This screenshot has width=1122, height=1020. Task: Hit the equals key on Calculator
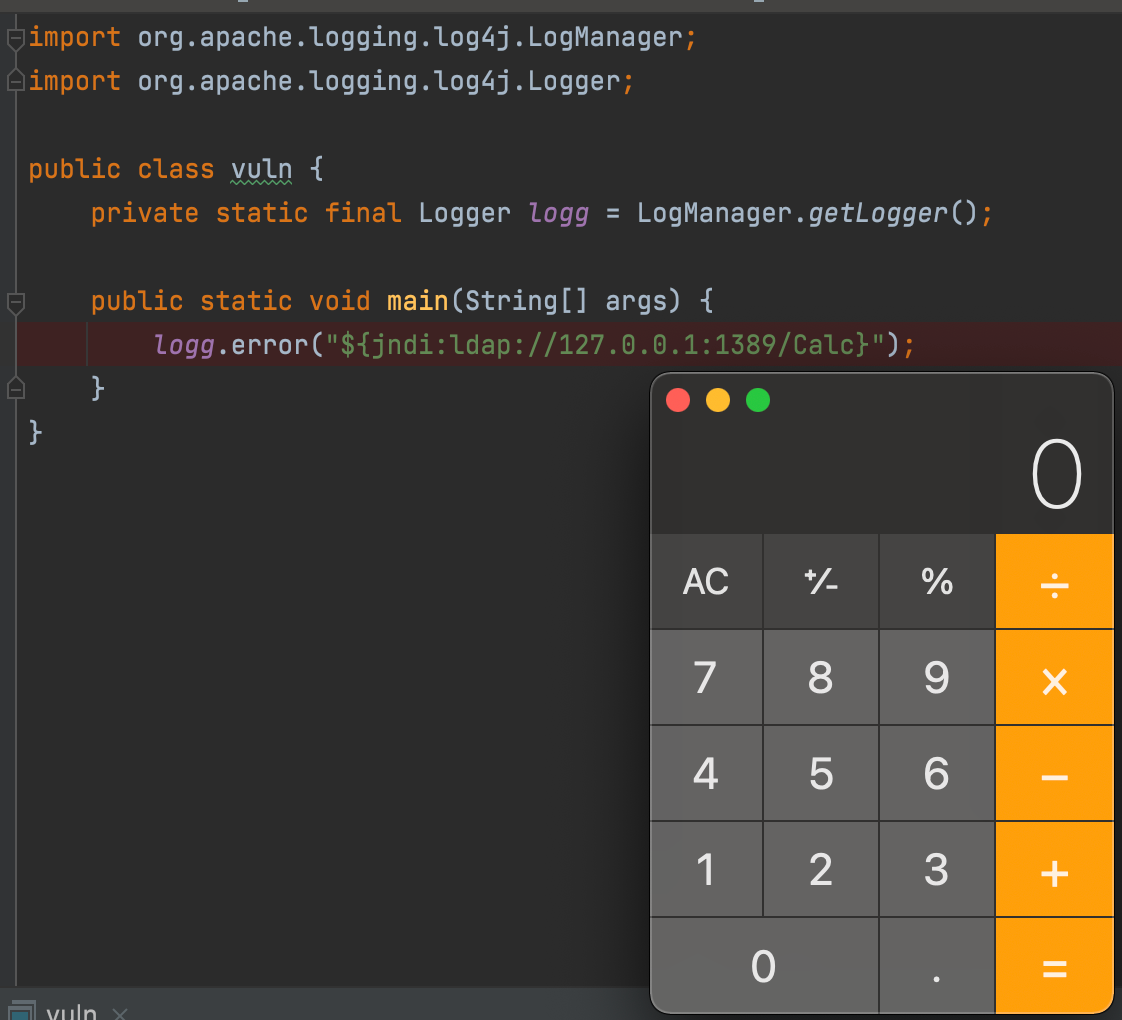pyautogui.click(x=1054, y=967)
